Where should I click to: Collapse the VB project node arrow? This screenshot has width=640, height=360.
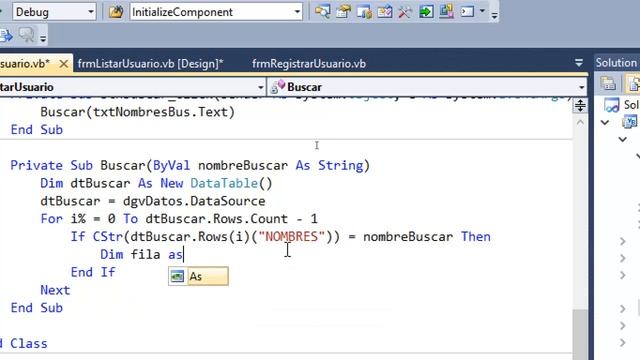tap(605, 122)
